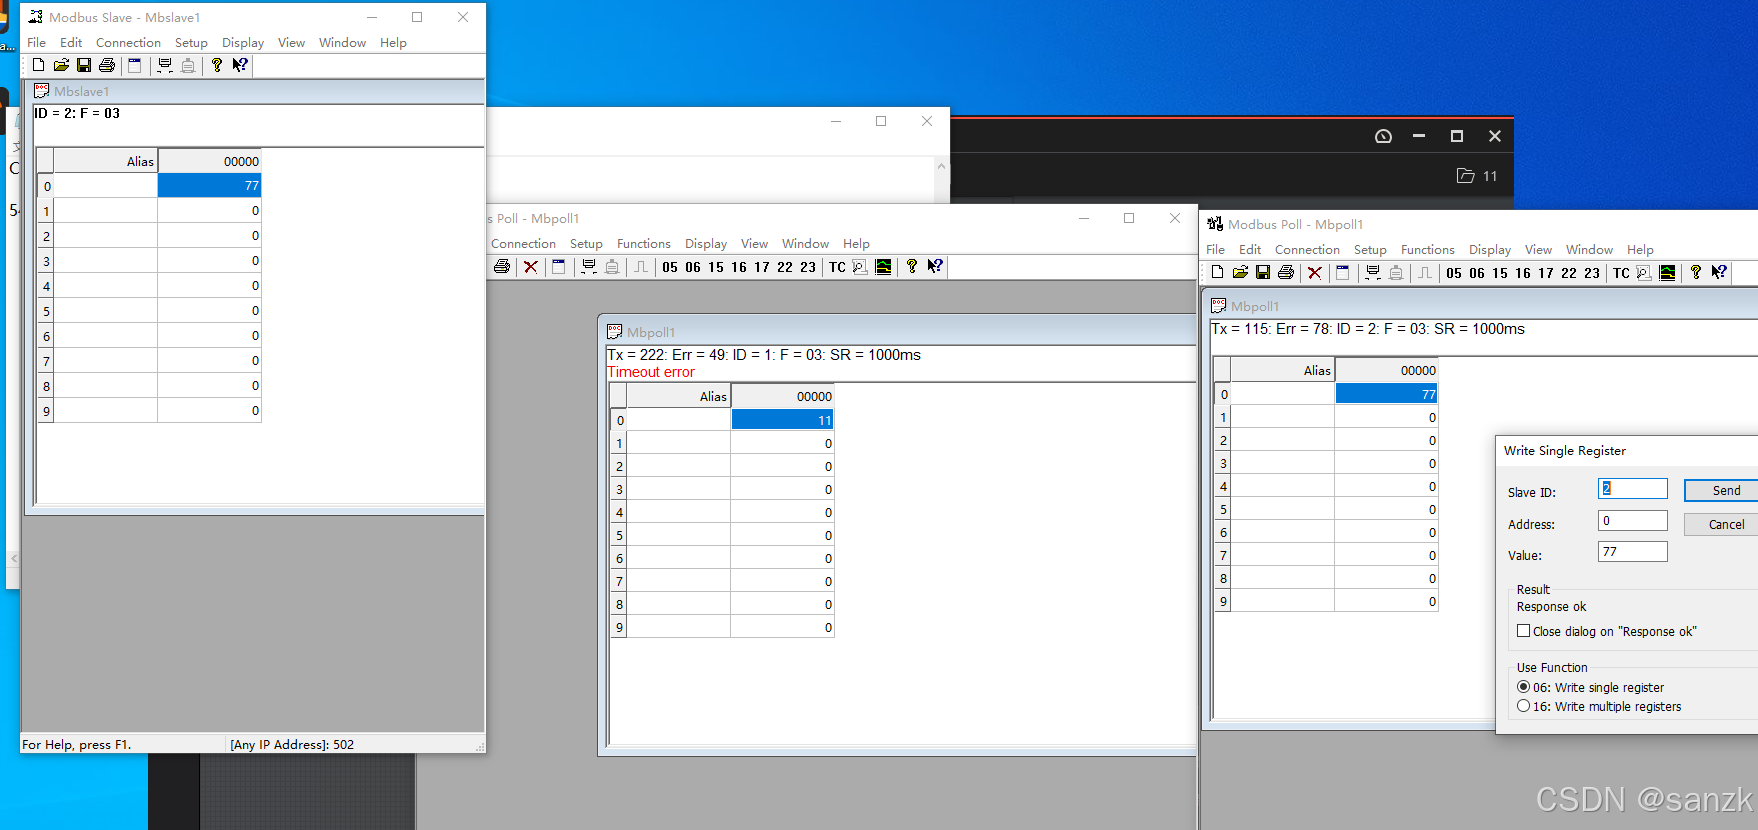Click function 23 button in right Modbus Poll toolbar
The height and width of the screenshot is (830, 1758).
(1592, 273)
